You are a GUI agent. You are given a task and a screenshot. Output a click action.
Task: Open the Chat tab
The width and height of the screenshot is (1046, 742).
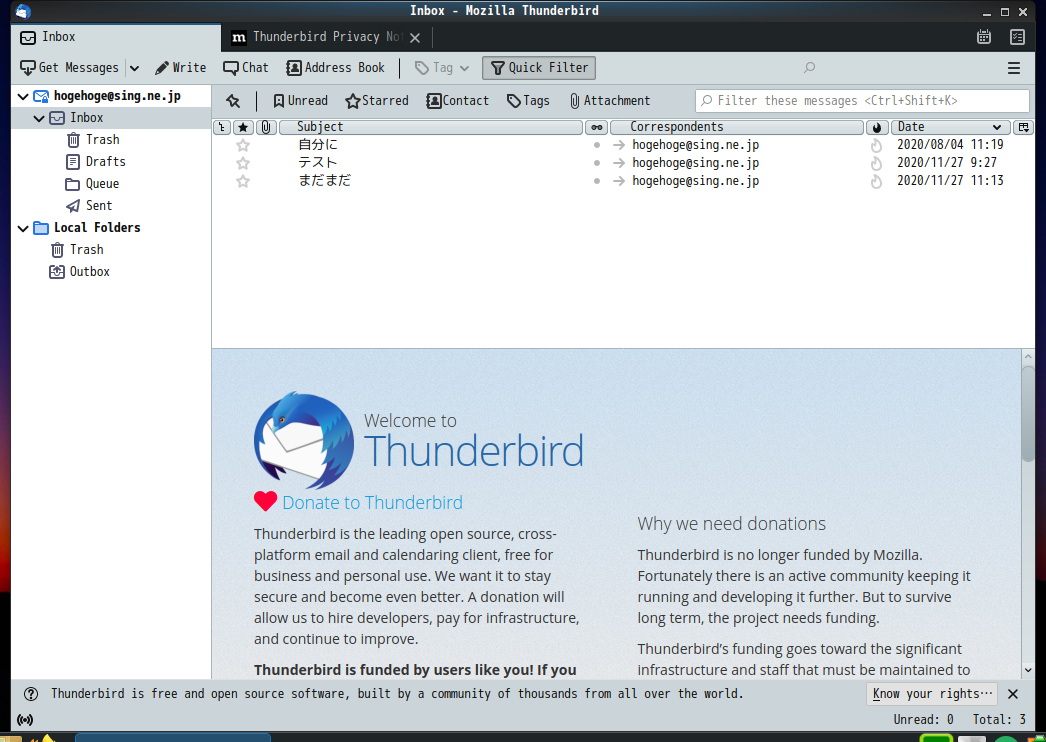tap(245, 67)
